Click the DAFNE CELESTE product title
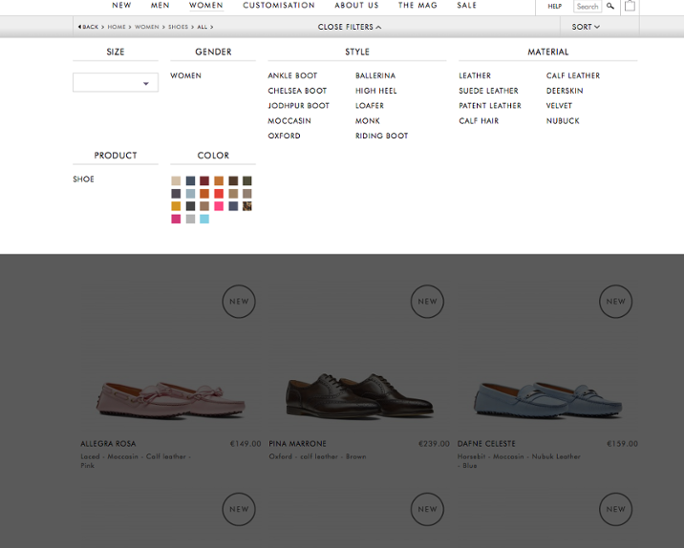Screen dimensions: 684x548 coord(486,444)
